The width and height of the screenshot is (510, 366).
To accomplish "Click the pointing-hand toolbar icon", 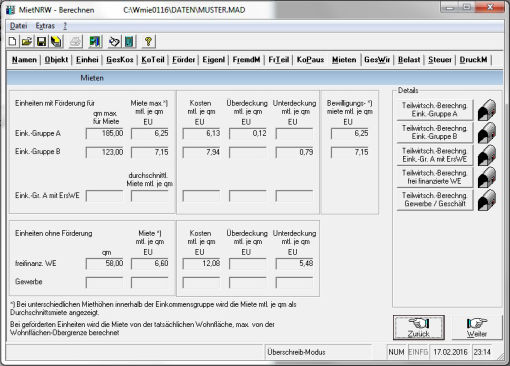I will 114,42.
